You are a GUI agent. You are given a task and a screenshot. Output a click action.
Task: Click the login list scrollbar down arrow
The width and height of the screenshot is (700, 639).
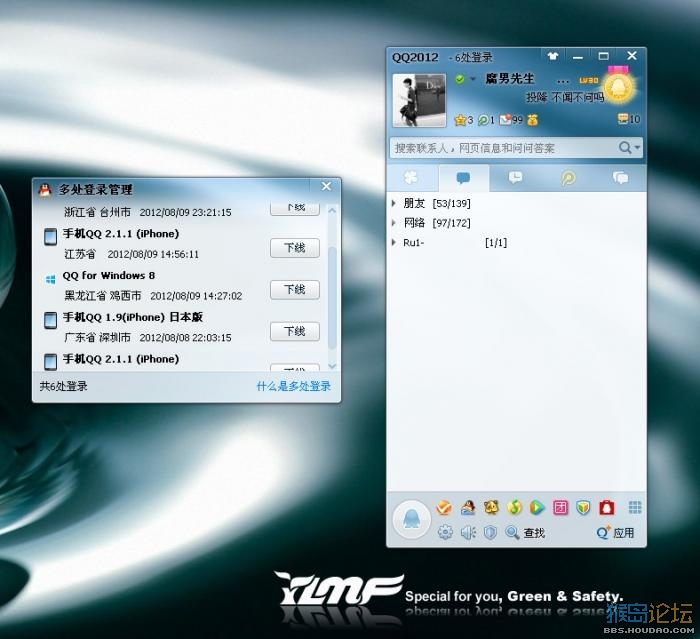pyautogui.click(x=332, y=366)
